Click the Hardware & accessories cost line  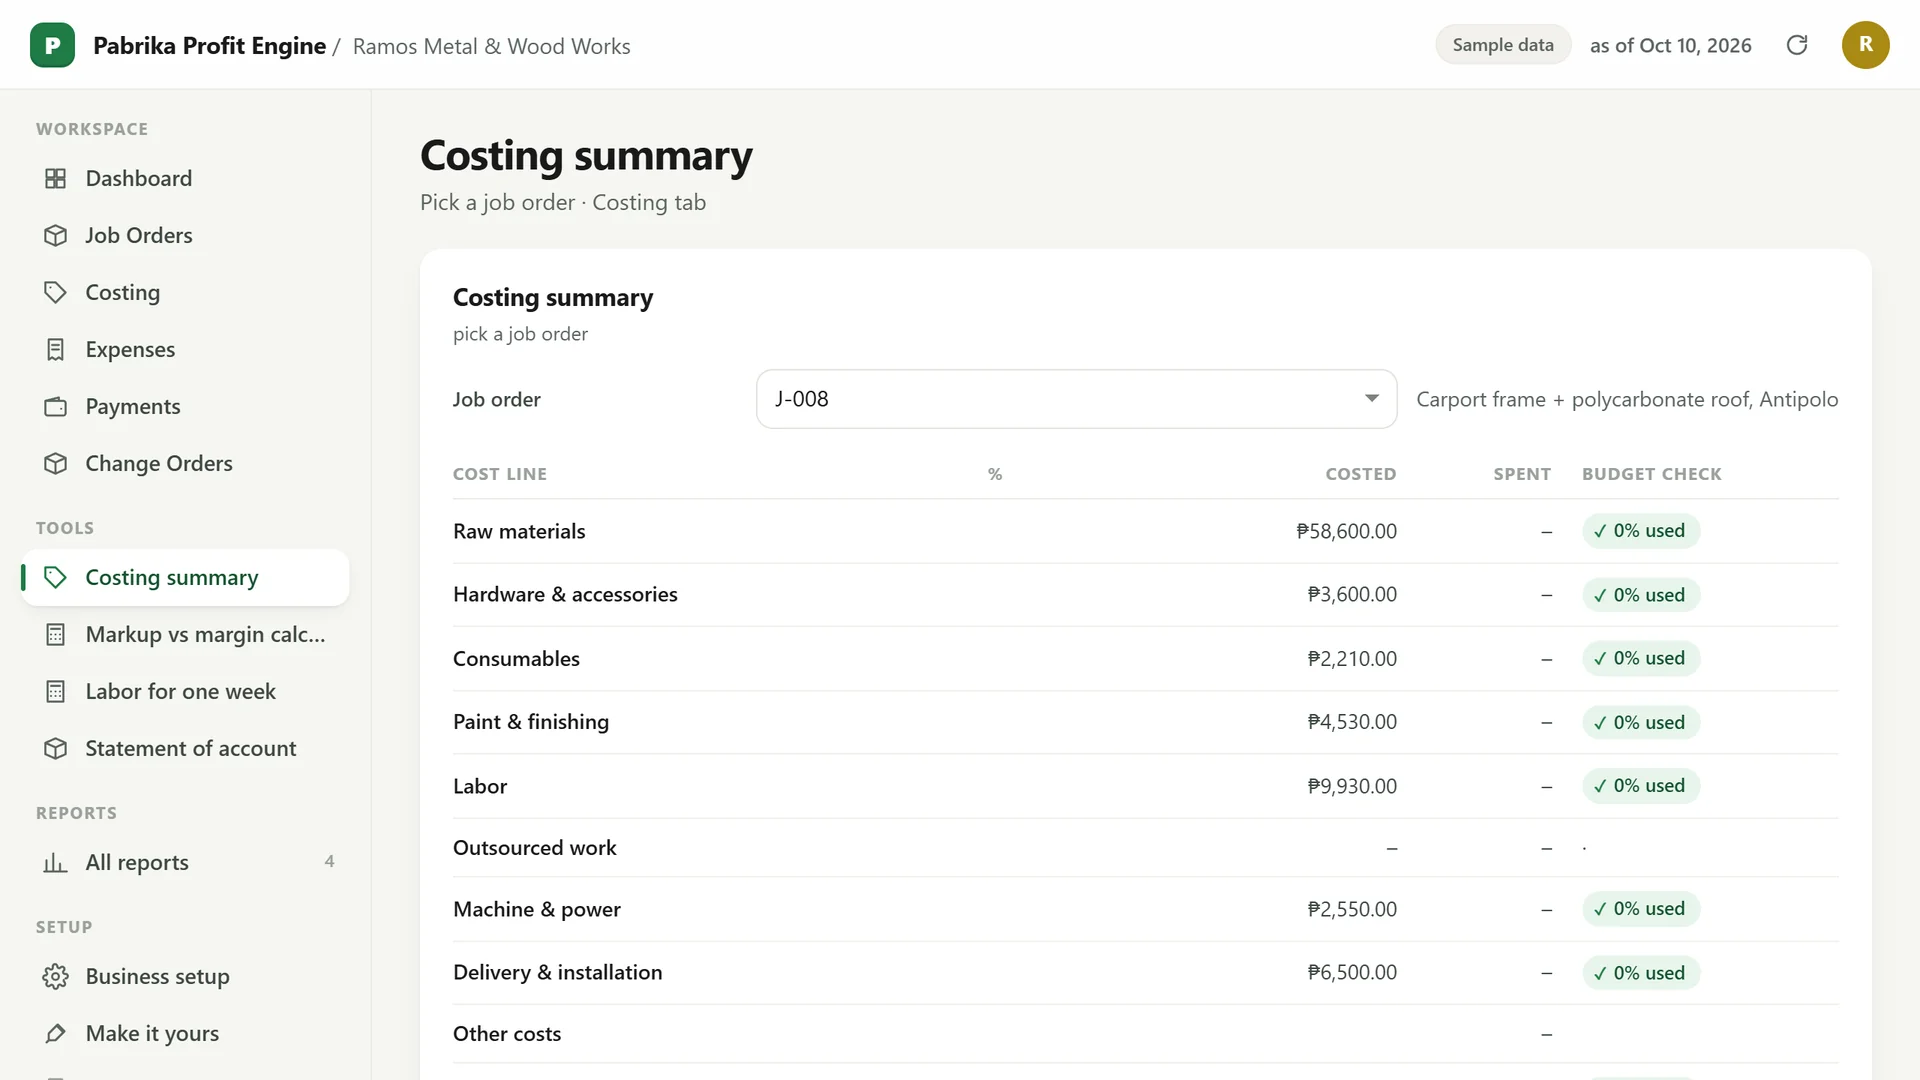tap(565, 595)
